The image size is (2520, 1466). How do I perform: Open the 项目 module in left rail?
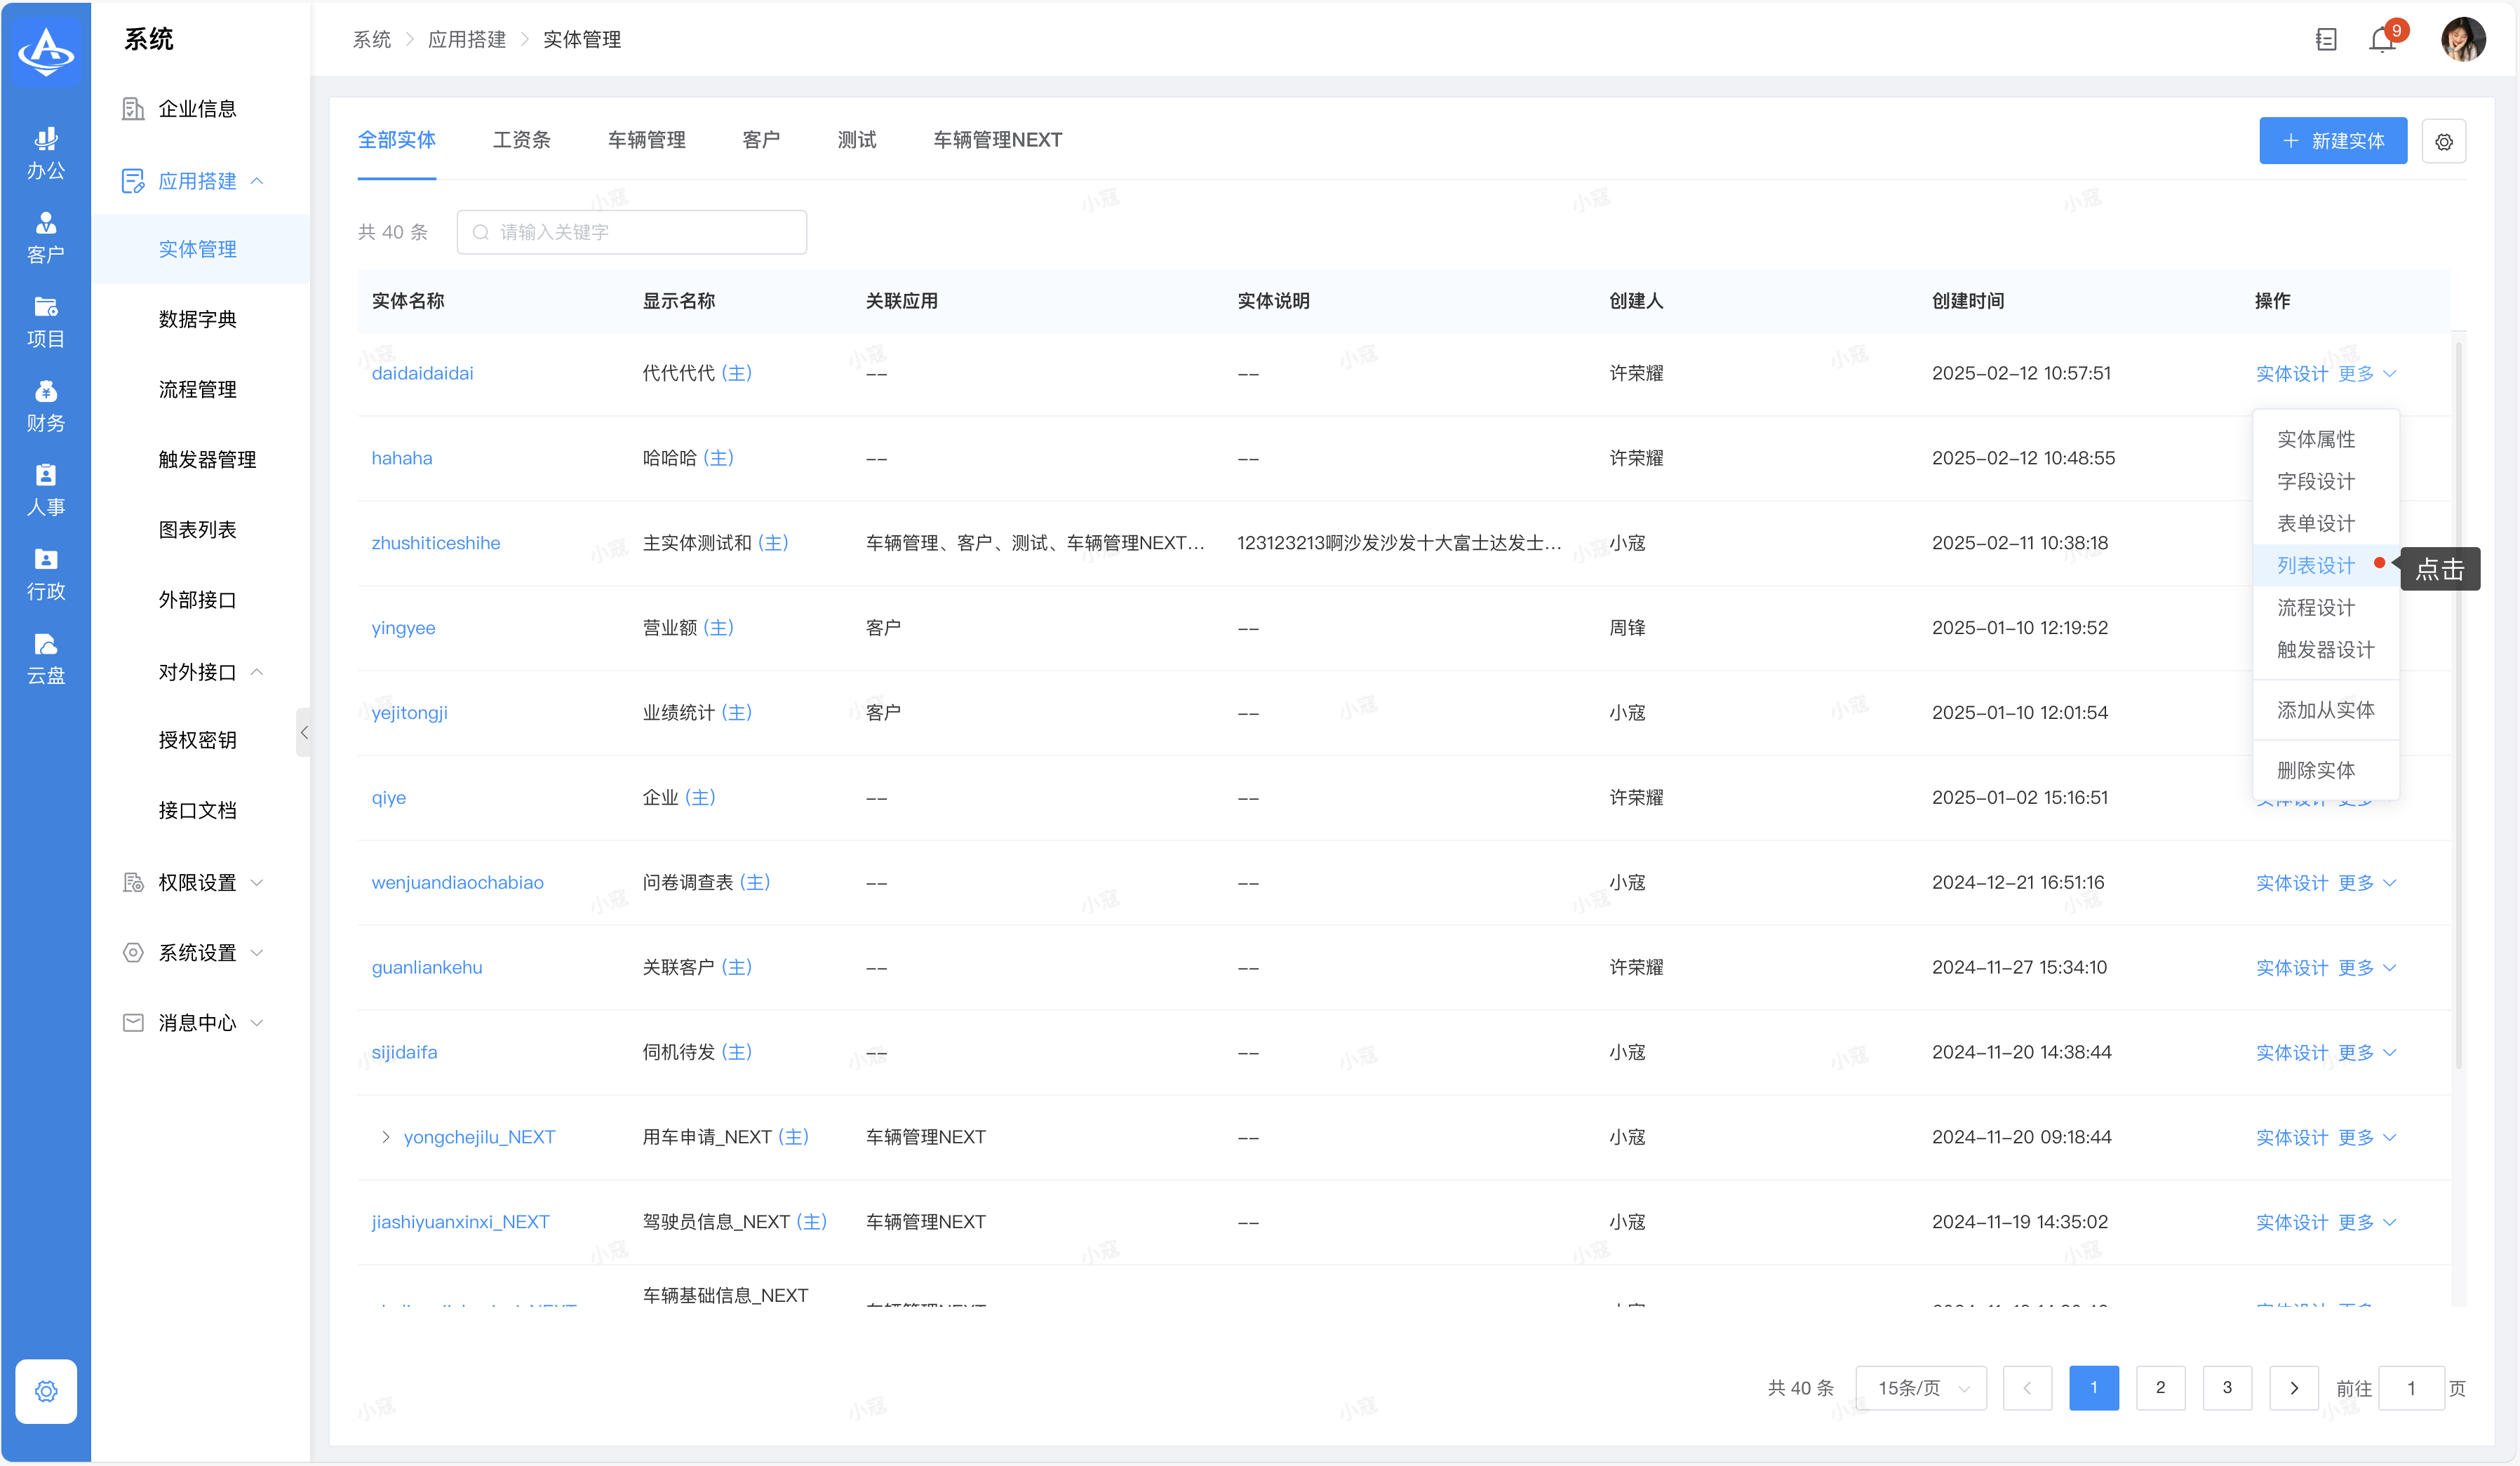tap(45, 322)
